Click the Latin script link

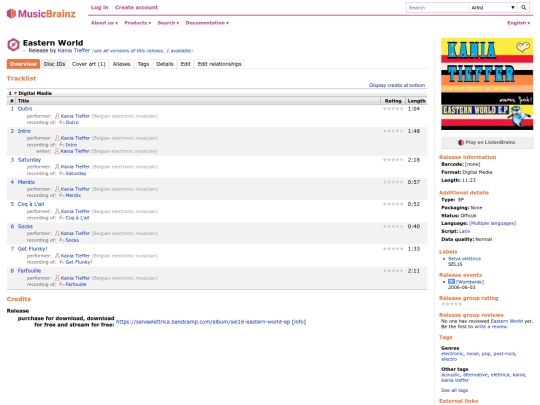[x=465, y=231]
